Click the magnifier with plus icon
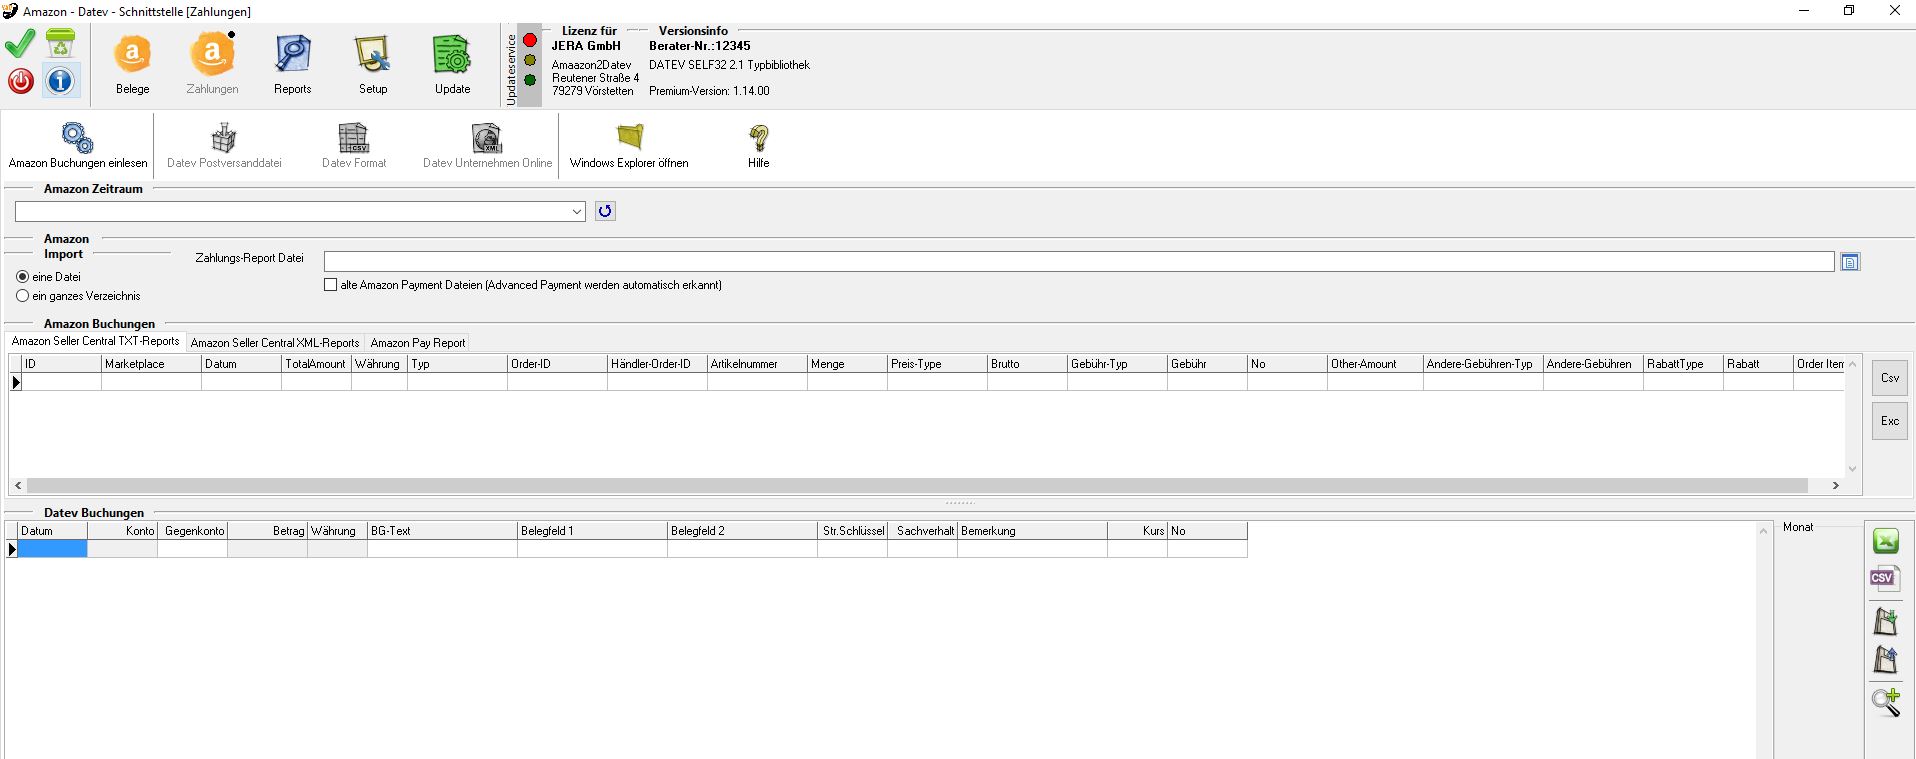The height and width of the screenshot is (759, 1916). [1886, 702]
